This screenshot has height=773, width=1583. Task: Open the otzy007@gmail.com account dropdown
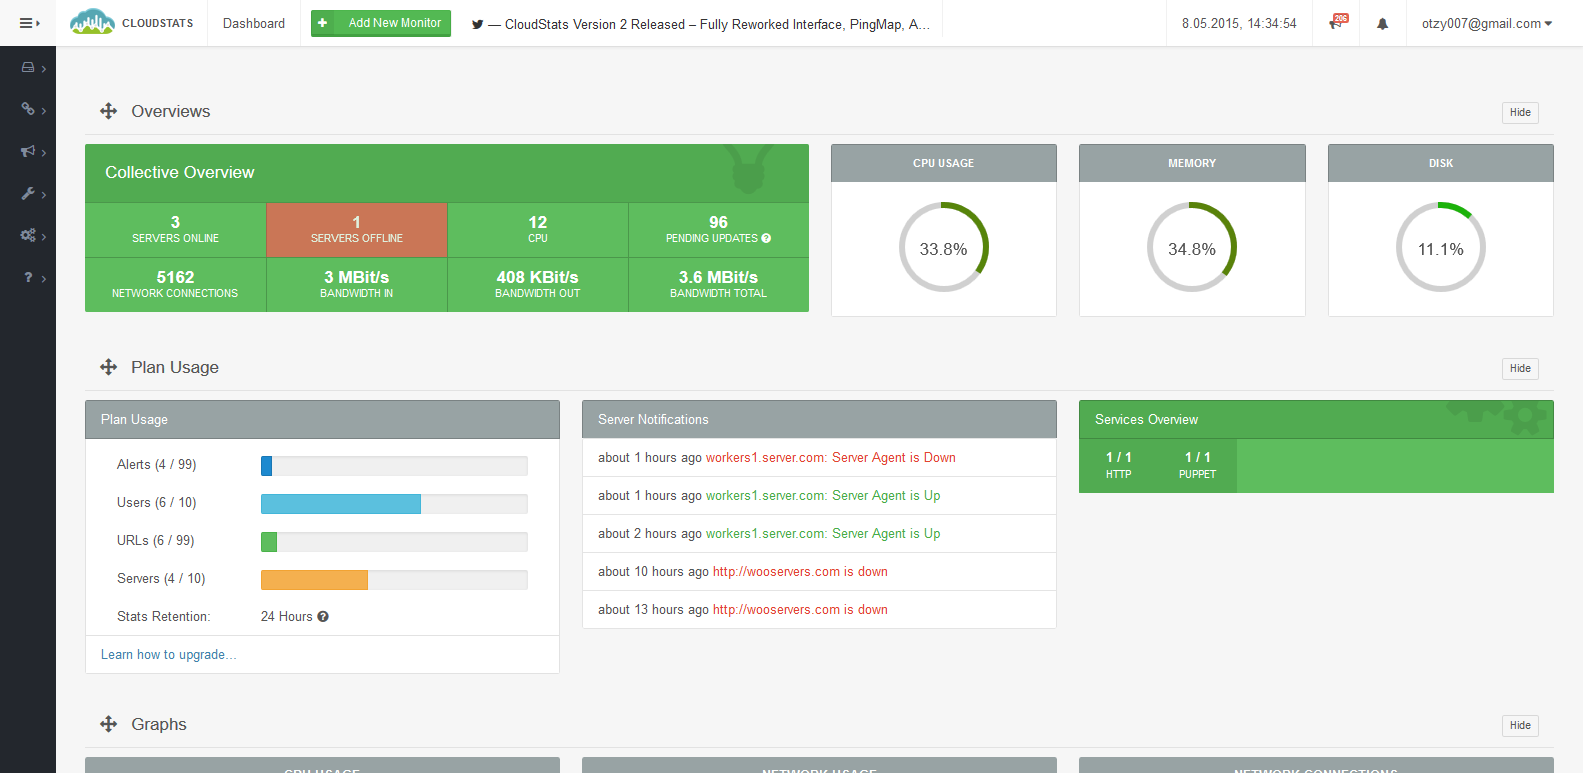[1486, 24]
